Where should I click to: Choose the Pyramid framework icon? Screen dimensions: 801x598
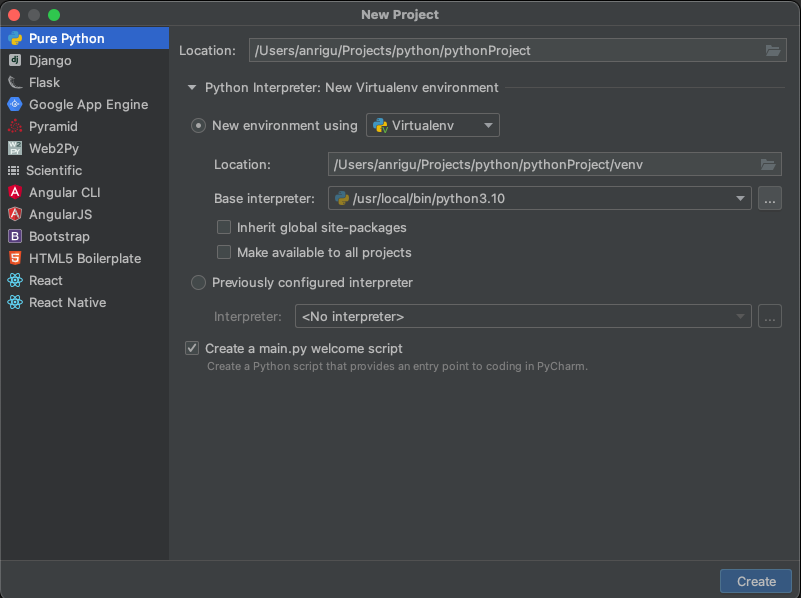click(x=14, y=127)
